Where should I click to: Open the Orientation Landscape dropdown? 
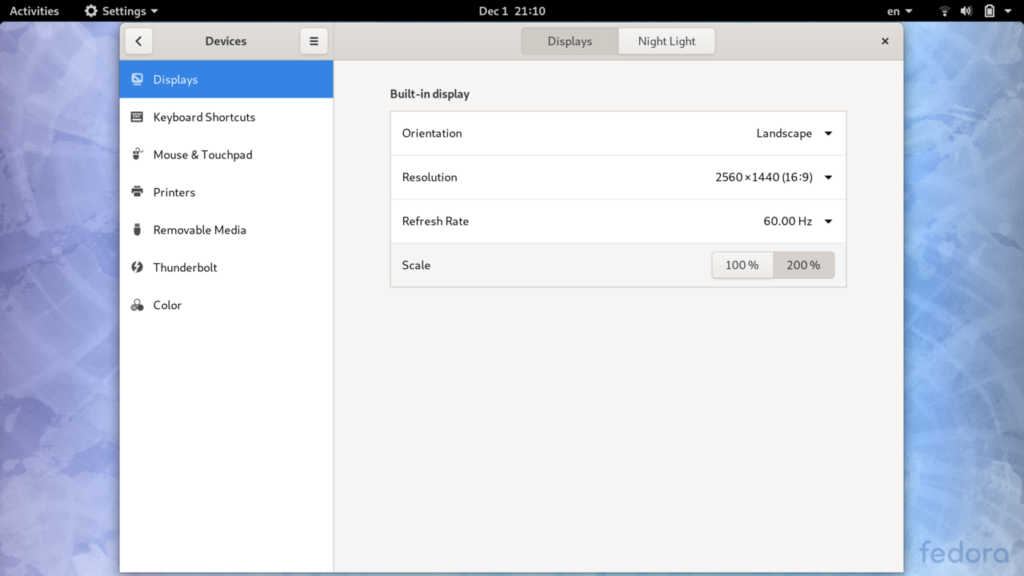[794, 133]
